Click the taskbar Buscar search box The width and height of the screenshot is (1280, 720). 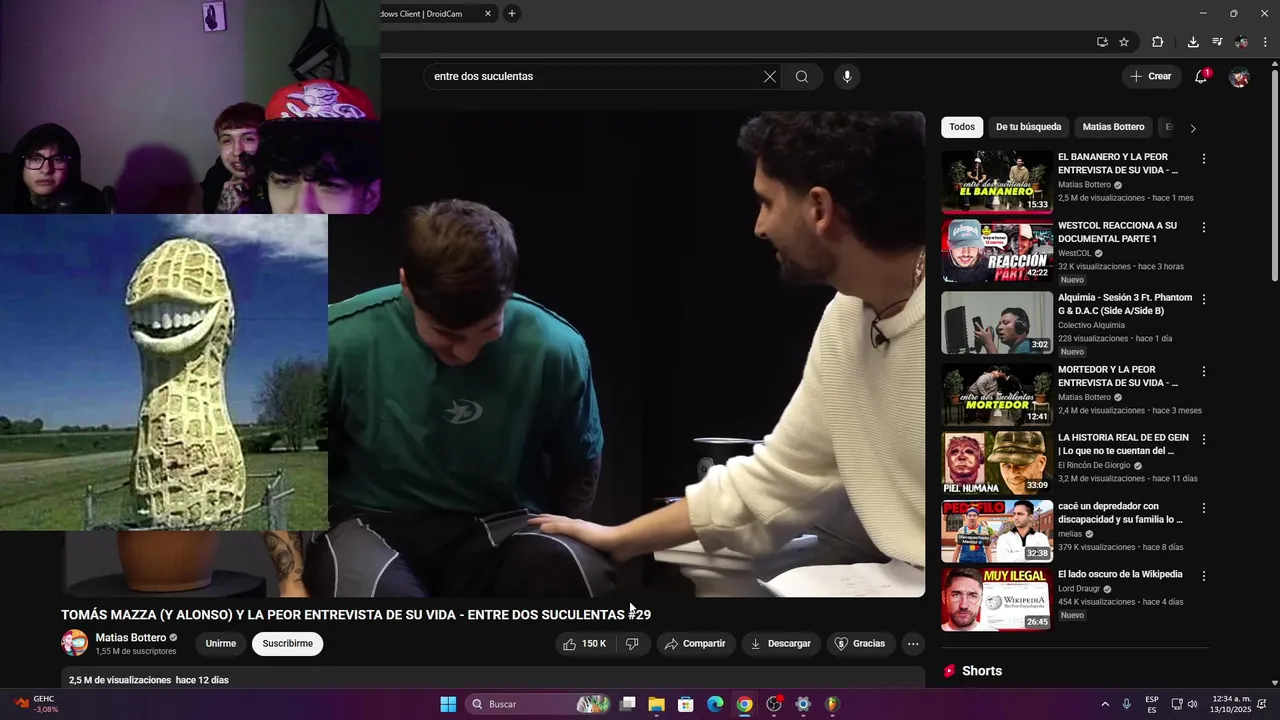(540, 704)
